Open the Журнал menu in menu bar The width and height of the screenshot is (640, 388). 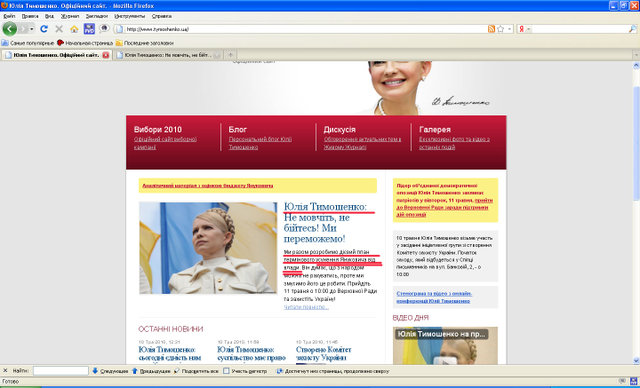70,16
